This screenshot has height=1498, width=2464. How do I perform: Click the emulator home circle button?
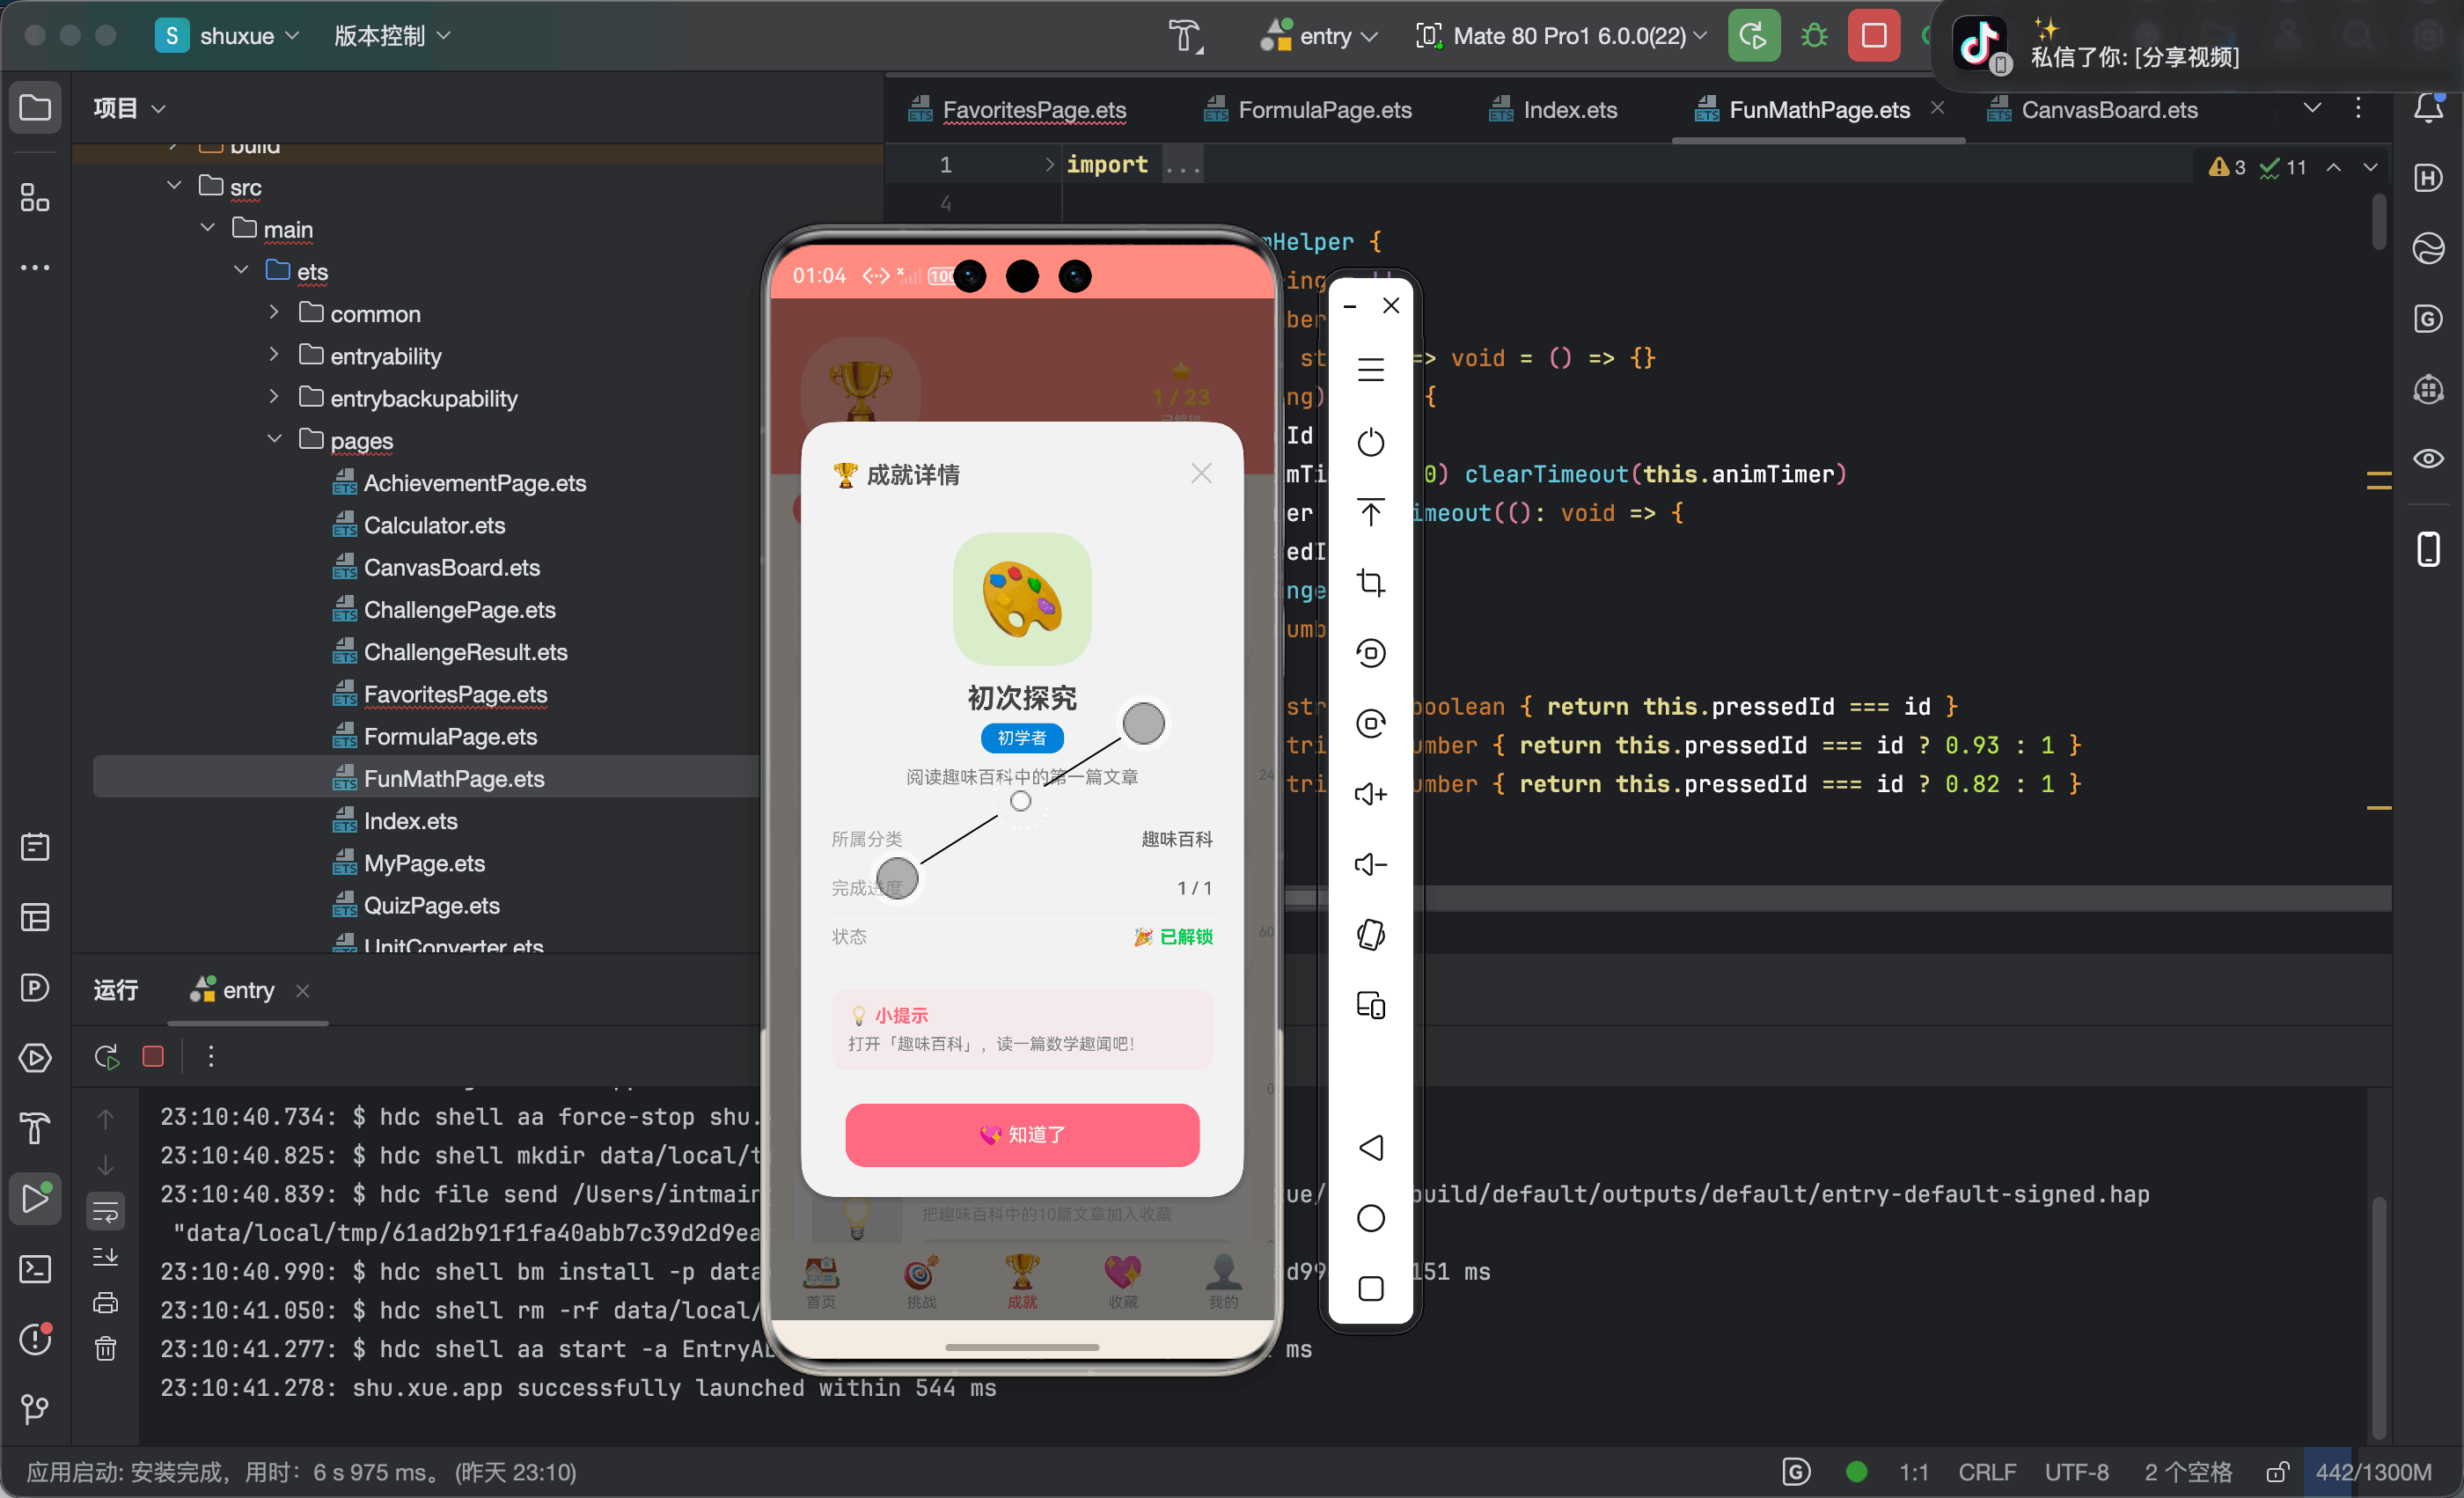point(1370,1218)
